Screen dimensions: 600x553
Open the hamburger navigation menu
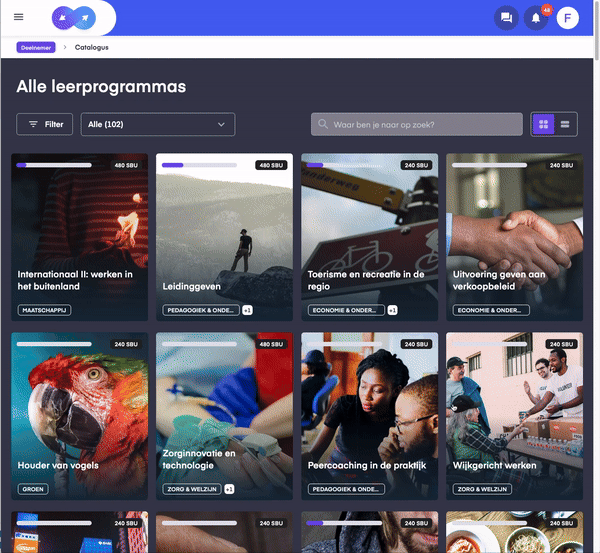18,17
